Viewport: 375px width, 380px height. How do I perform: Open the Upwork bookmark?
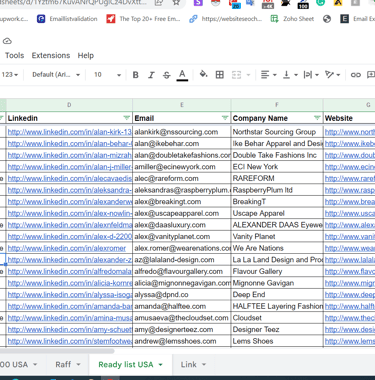pyautogui.click(x=14, y=19)
